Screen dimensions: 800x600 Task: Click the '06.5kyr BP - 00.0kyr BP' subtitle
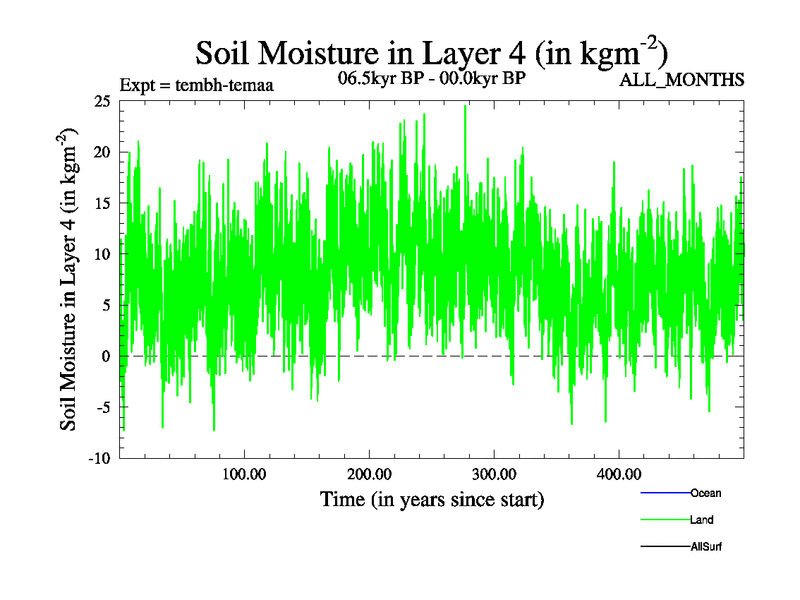pos(432,78)
